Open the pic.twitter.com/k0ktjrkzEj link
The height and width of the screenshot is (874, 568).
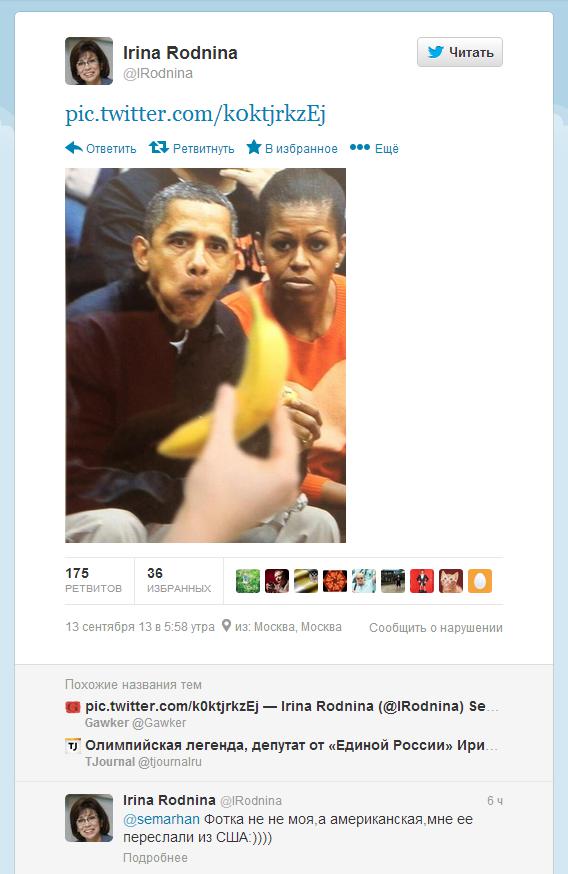click(195, 114)
